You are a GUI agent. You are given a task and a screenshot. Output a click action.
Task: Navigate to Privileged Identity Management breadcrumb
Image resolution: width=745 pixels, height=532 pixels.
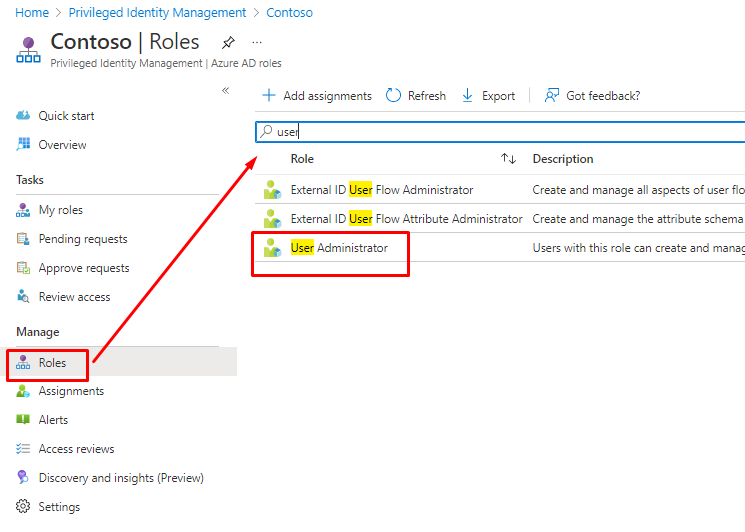click(157, 13)
